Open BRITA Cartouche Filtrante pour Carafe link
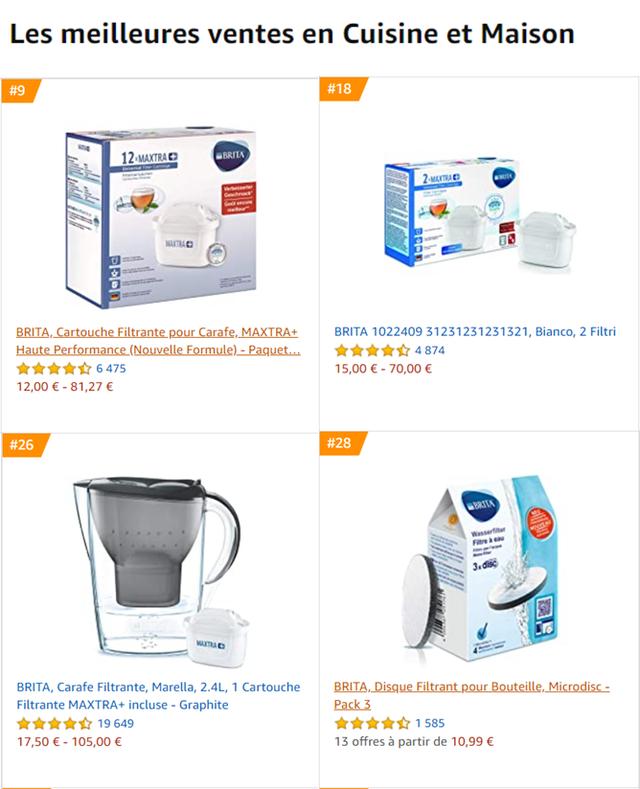Image resolution: width=640 pixels, height=789 pixels. (158, 341)
